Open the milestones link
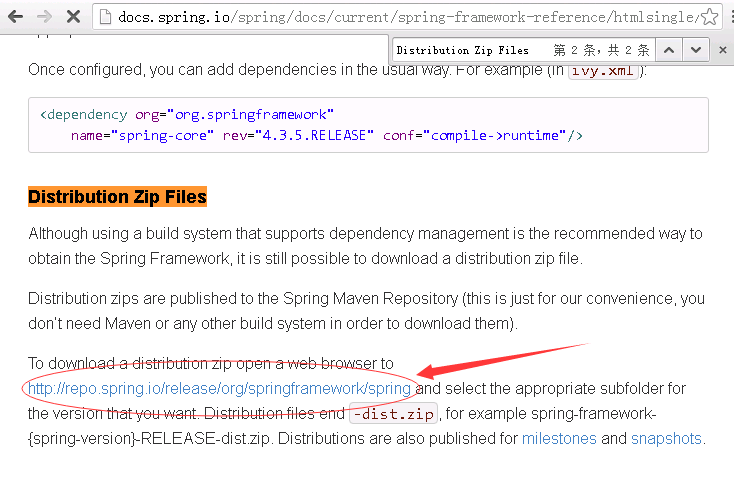Viewport: 734px width, 498px height. 559,439
